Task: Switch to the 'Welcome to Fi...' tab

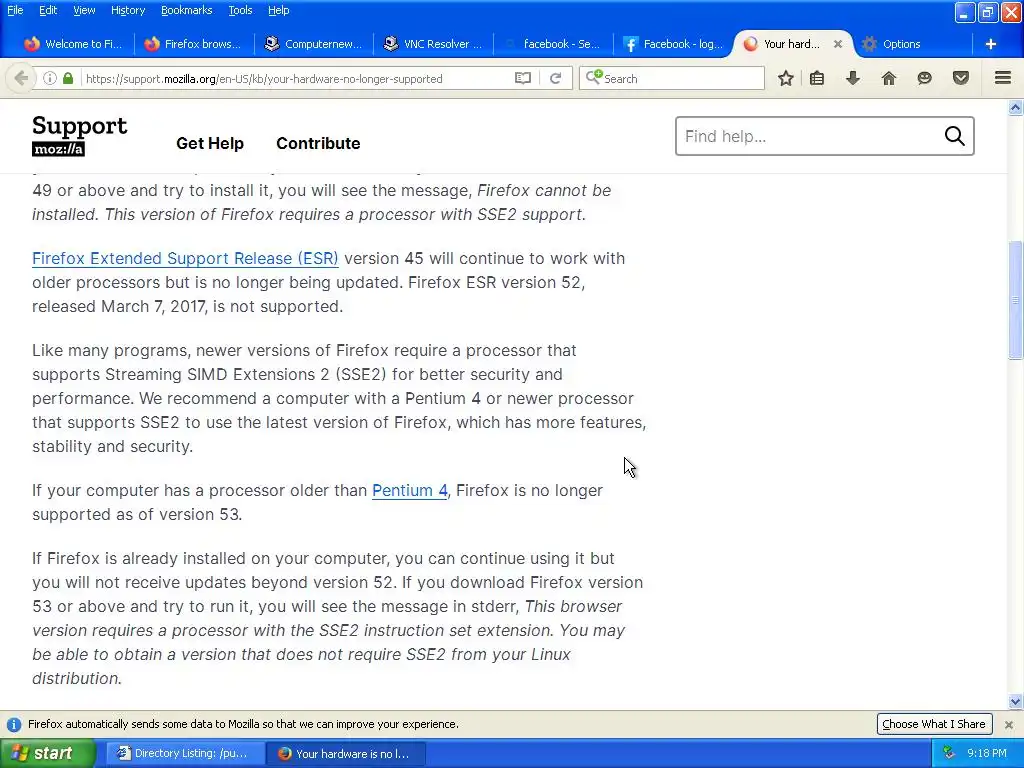Action: click(x=73, y=44)
